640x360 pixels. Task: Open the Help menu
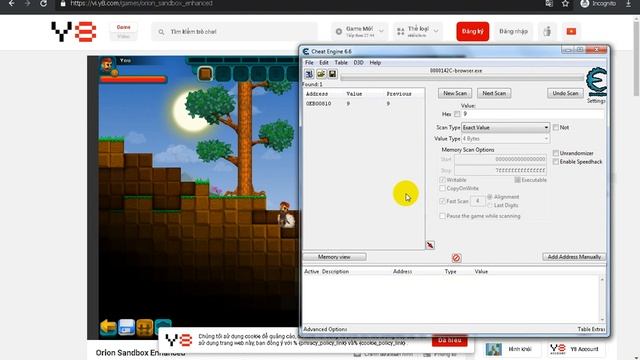375,62
